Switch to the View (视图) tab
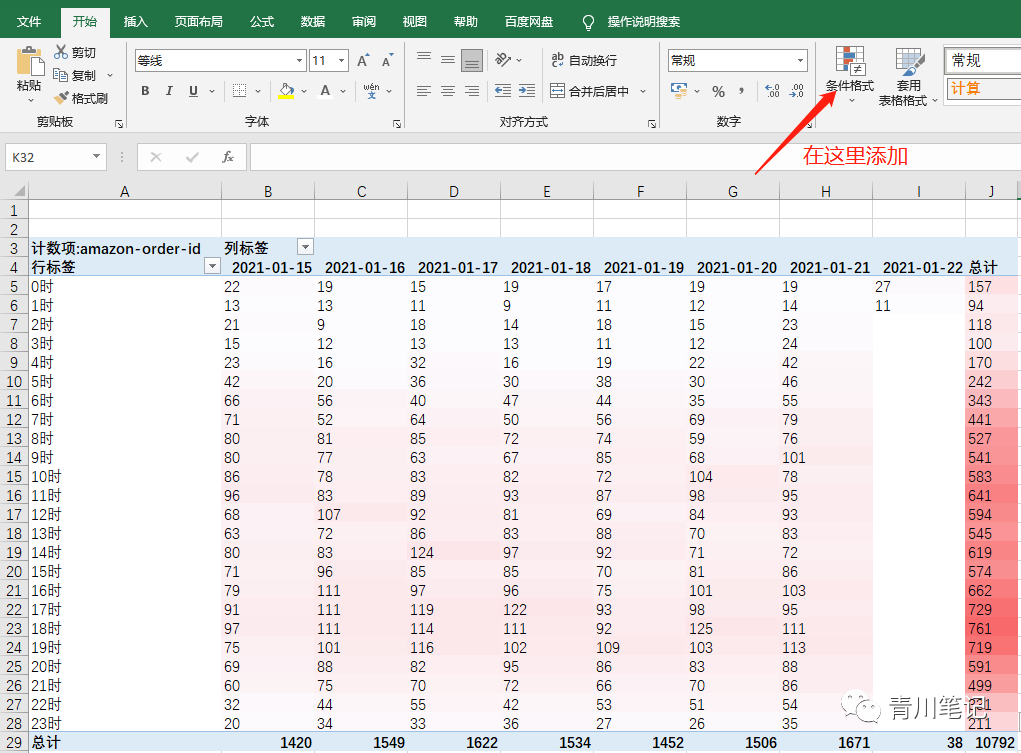Viewport: 1021px width, 753px height. [x=414, y=21]
